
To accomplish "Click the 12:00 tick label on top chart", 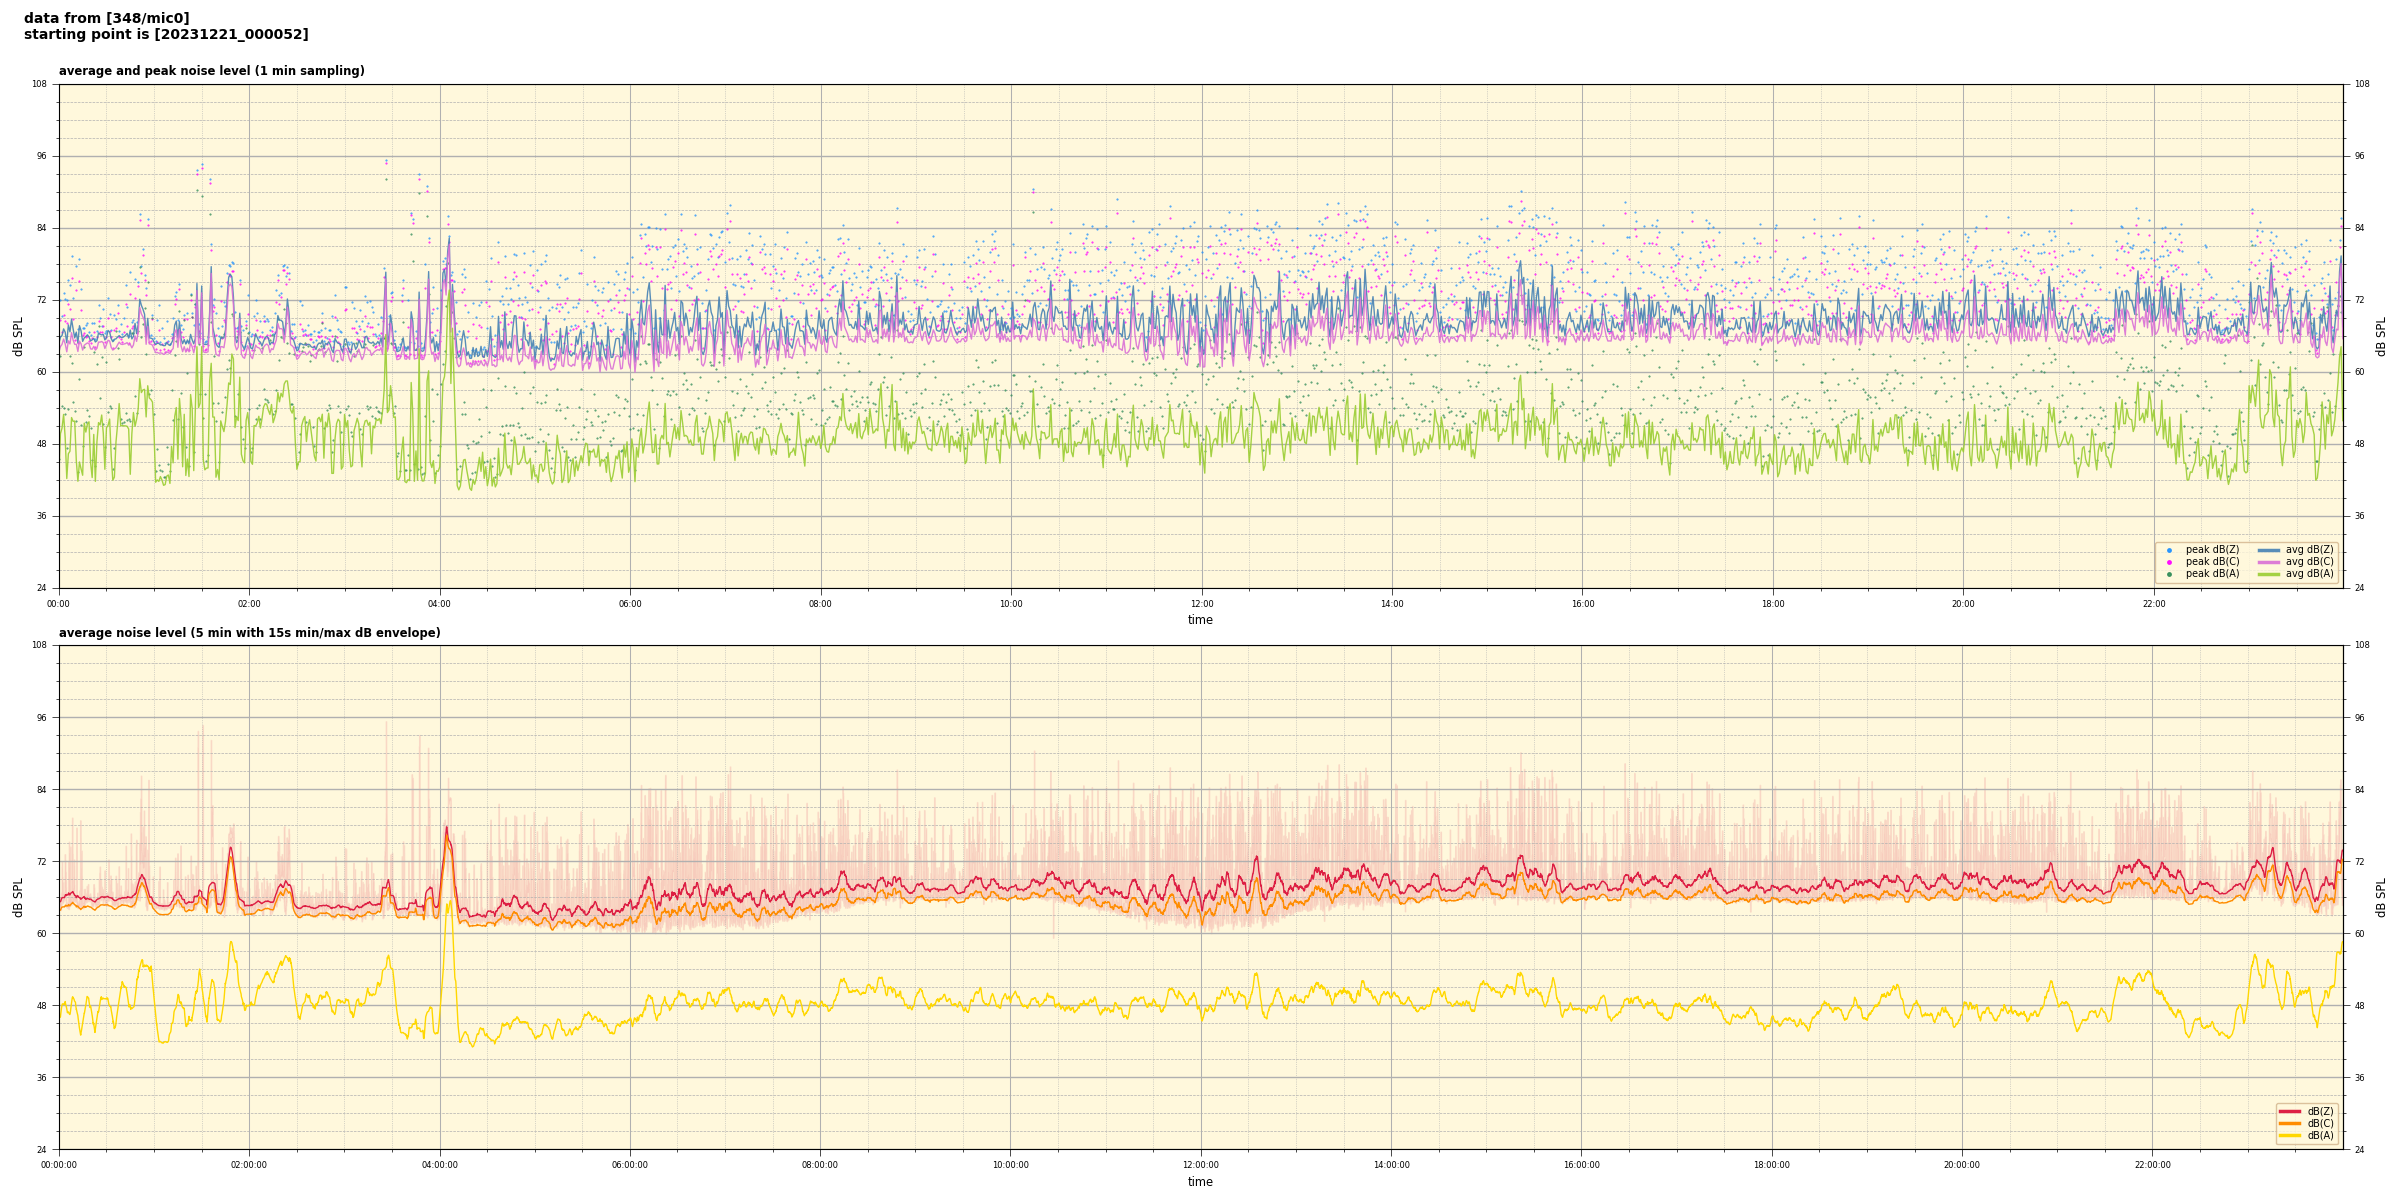I will [x=1201, y=604].
